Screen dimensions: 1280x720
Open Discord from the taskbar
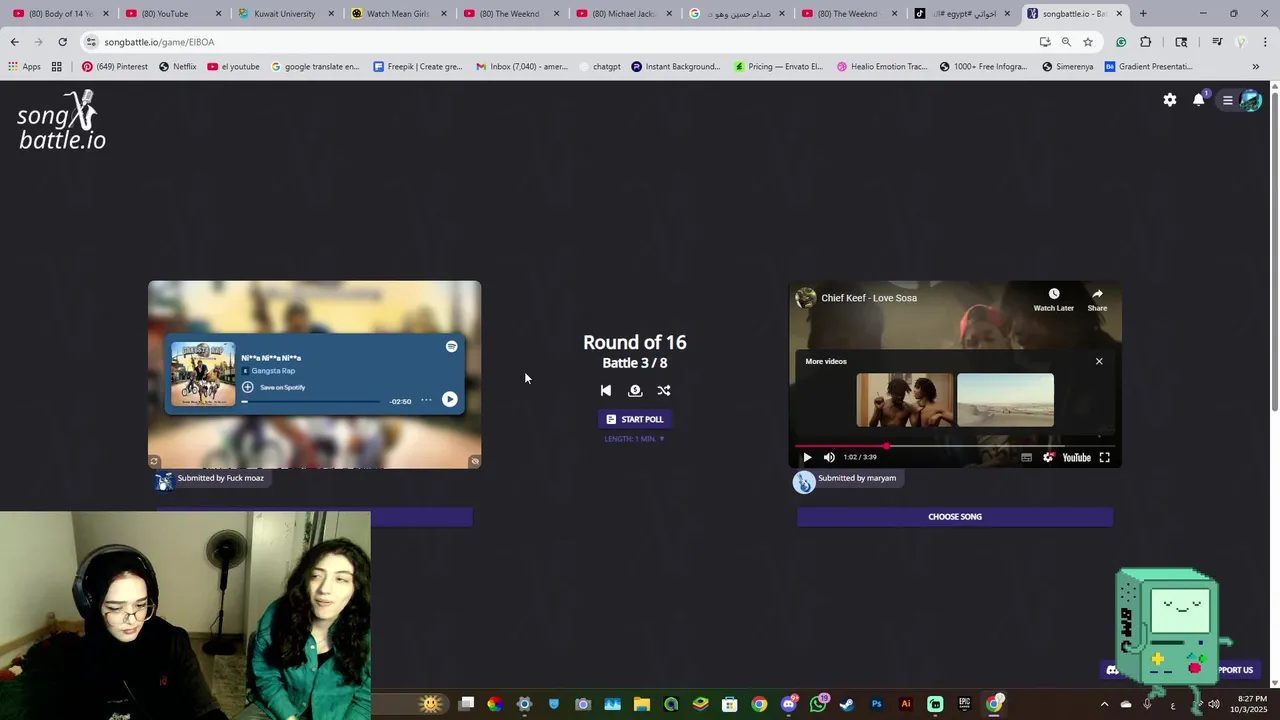[x=789, y=704]
